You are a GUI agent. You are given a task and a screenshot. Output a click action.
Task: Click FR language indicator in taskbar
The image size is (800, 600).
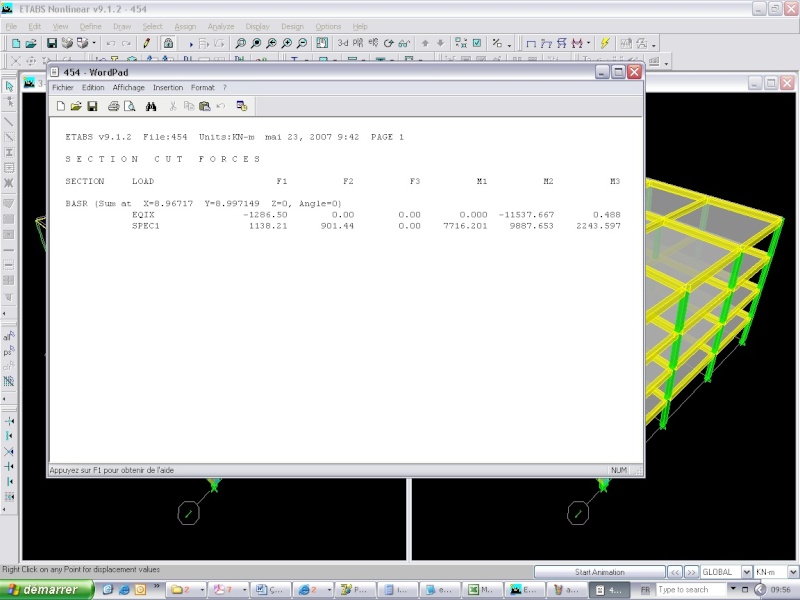645,590
